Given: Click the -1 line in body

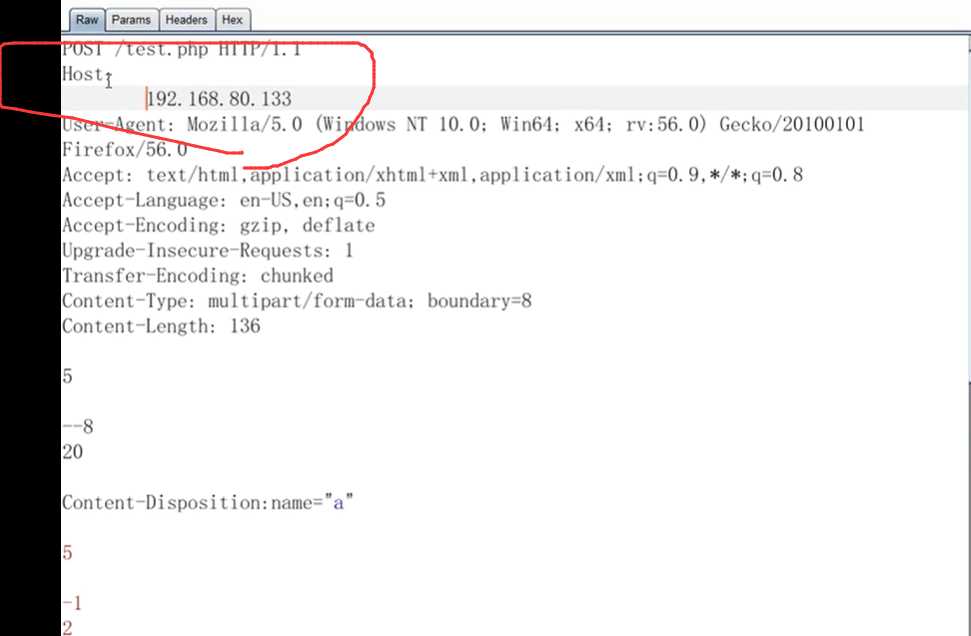Looking at the screenshot, I should (x=72, y=603).
